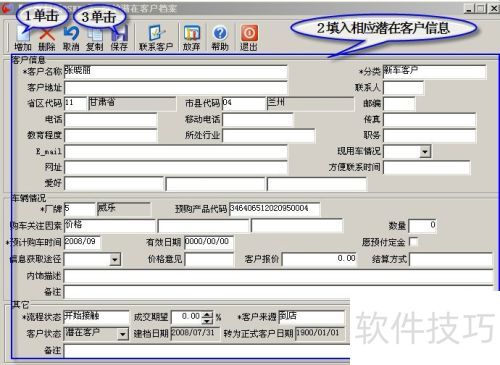Click the 增加 add icon

tap(23, 35)
